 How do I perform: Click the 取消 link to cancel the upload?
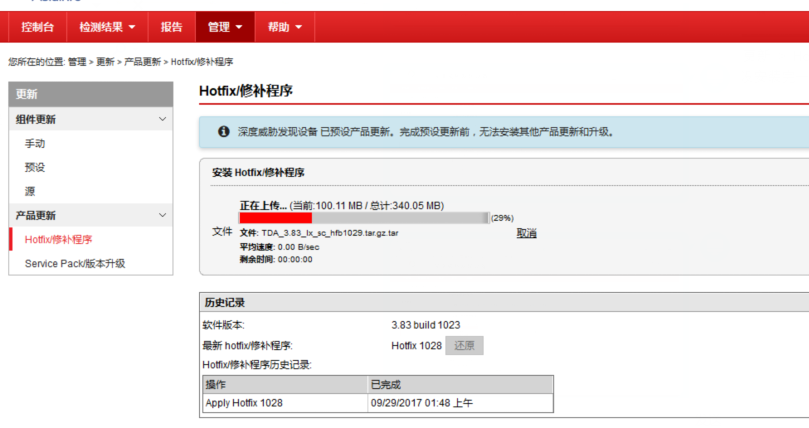click(526, 233)
